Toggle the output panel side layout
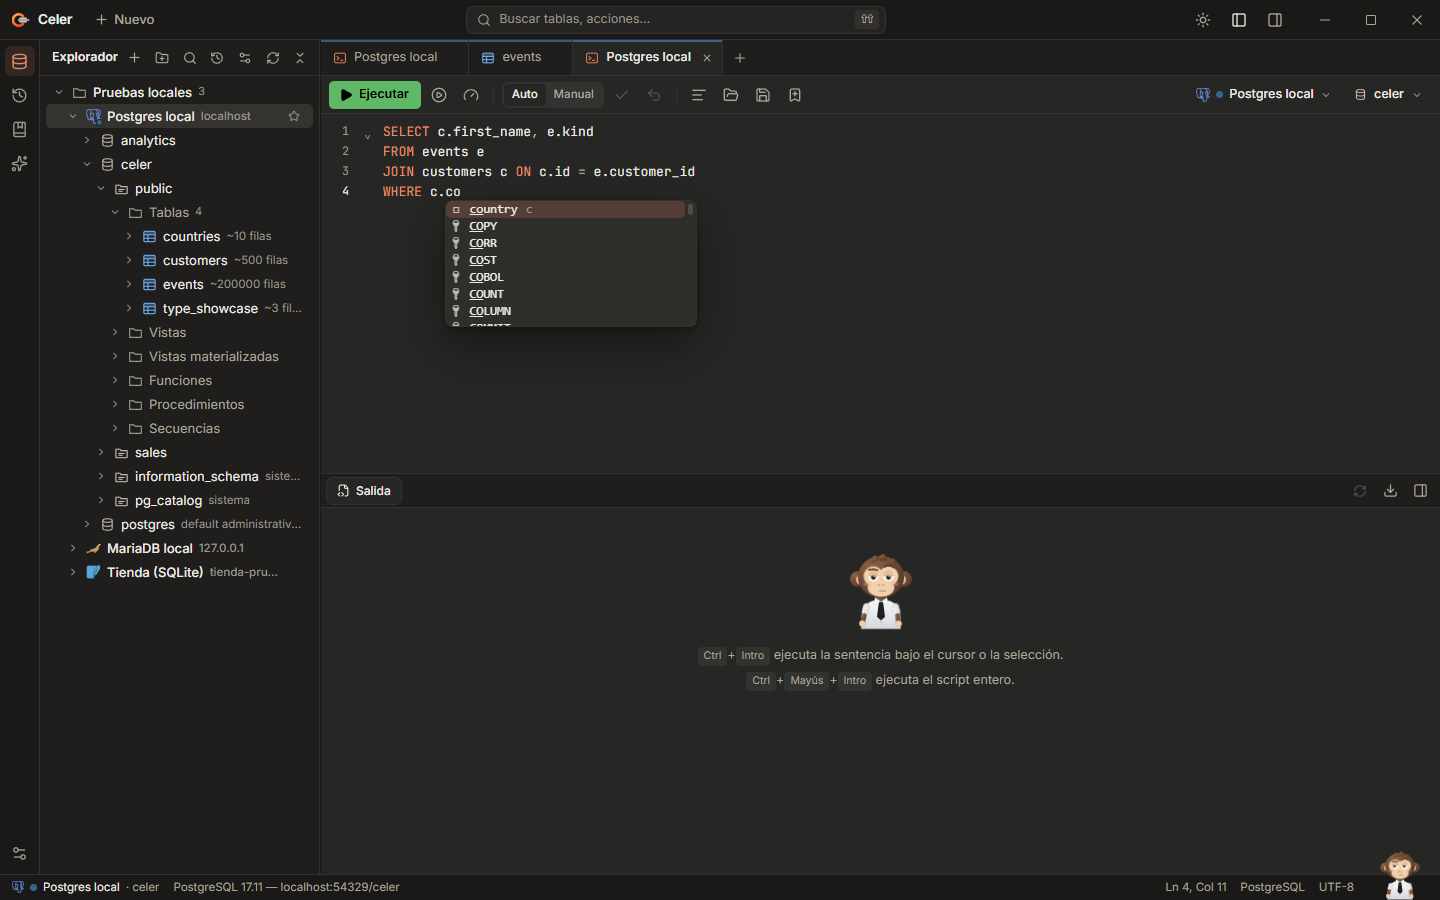The image size is (1440, 900). pos(1420,491)
